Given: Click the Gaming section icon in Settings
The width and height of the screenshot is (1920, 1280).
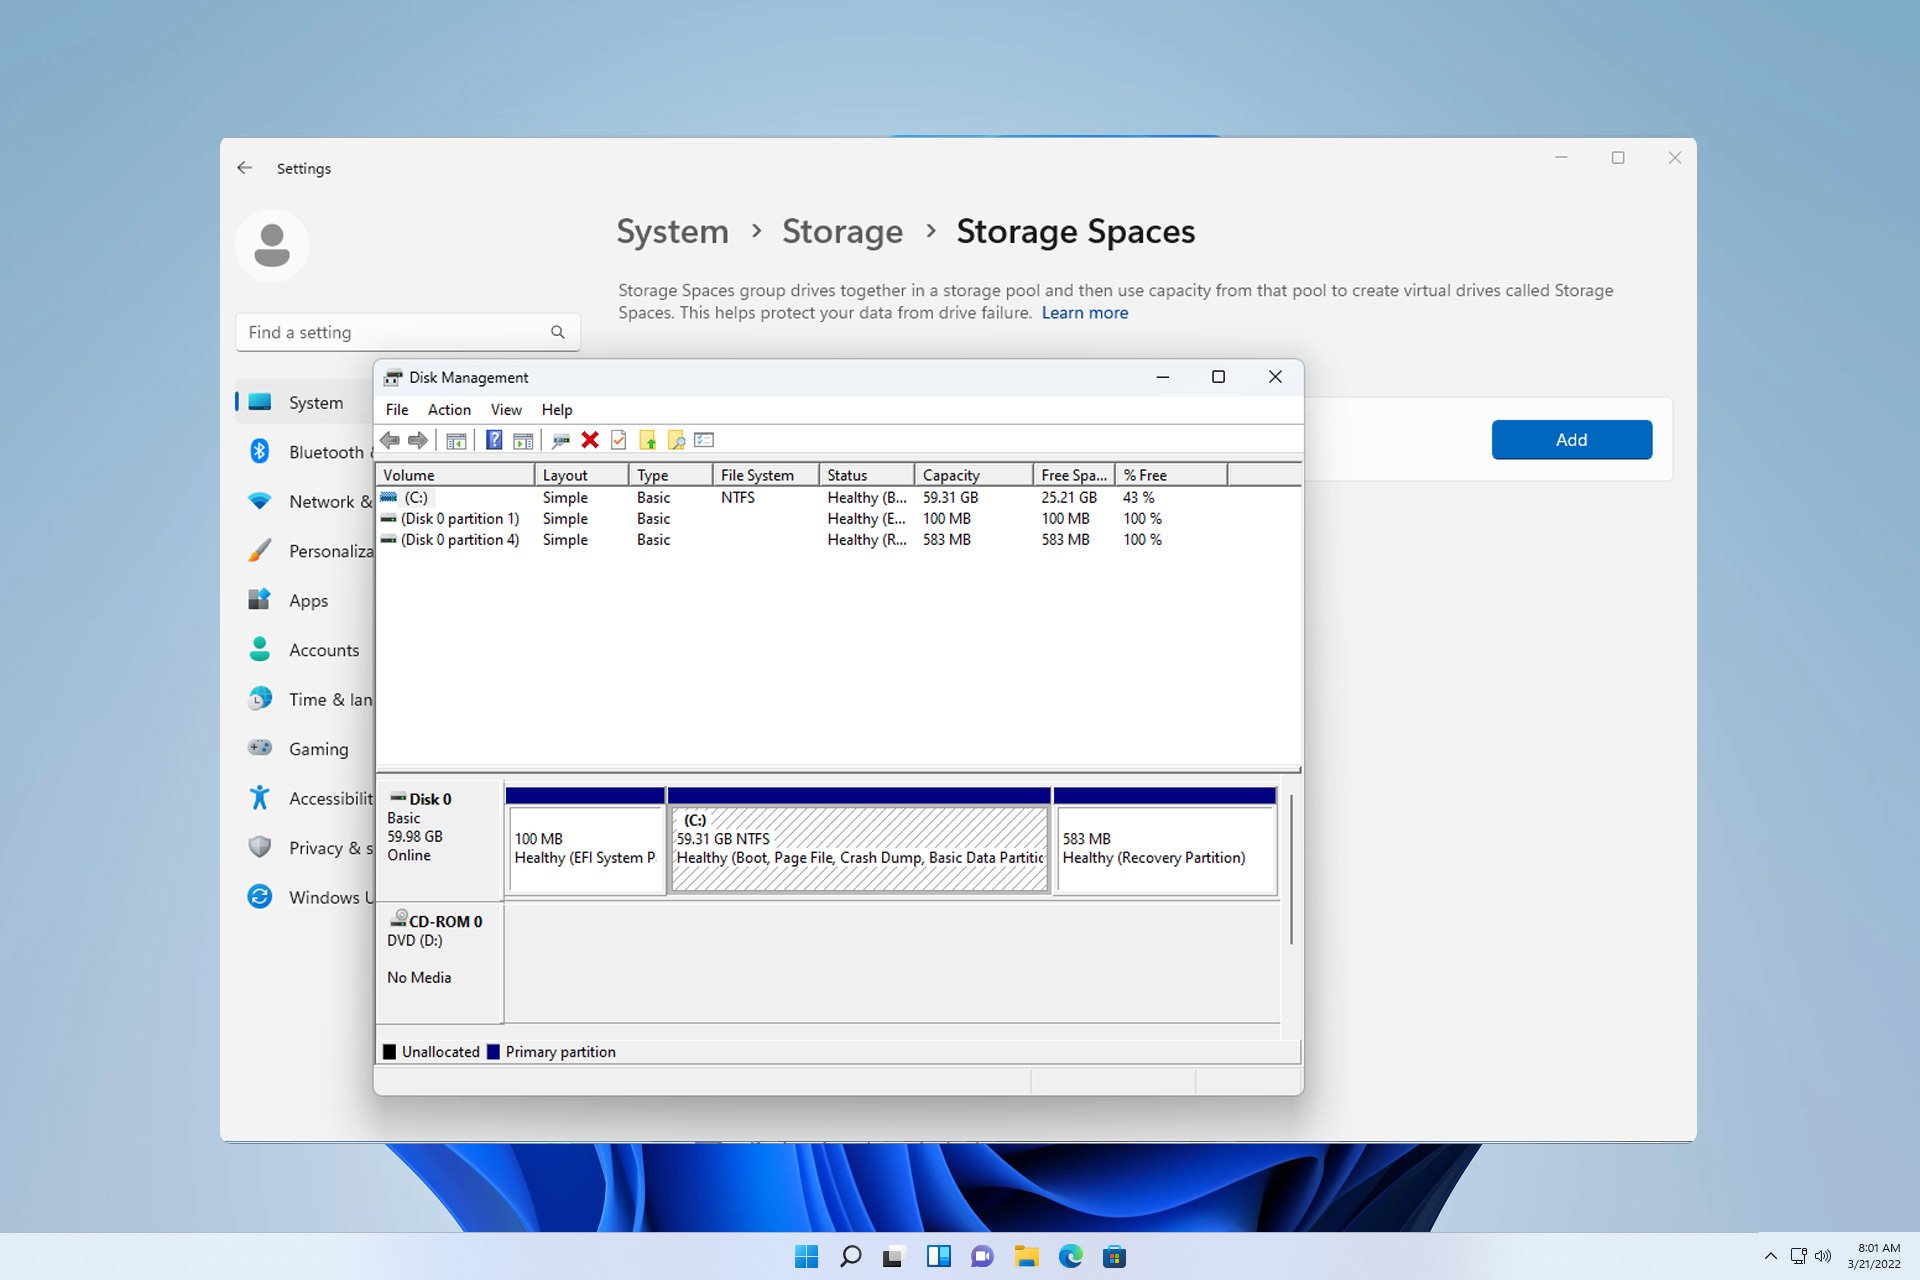Looking at the screenshot, I should pos(260,748).
